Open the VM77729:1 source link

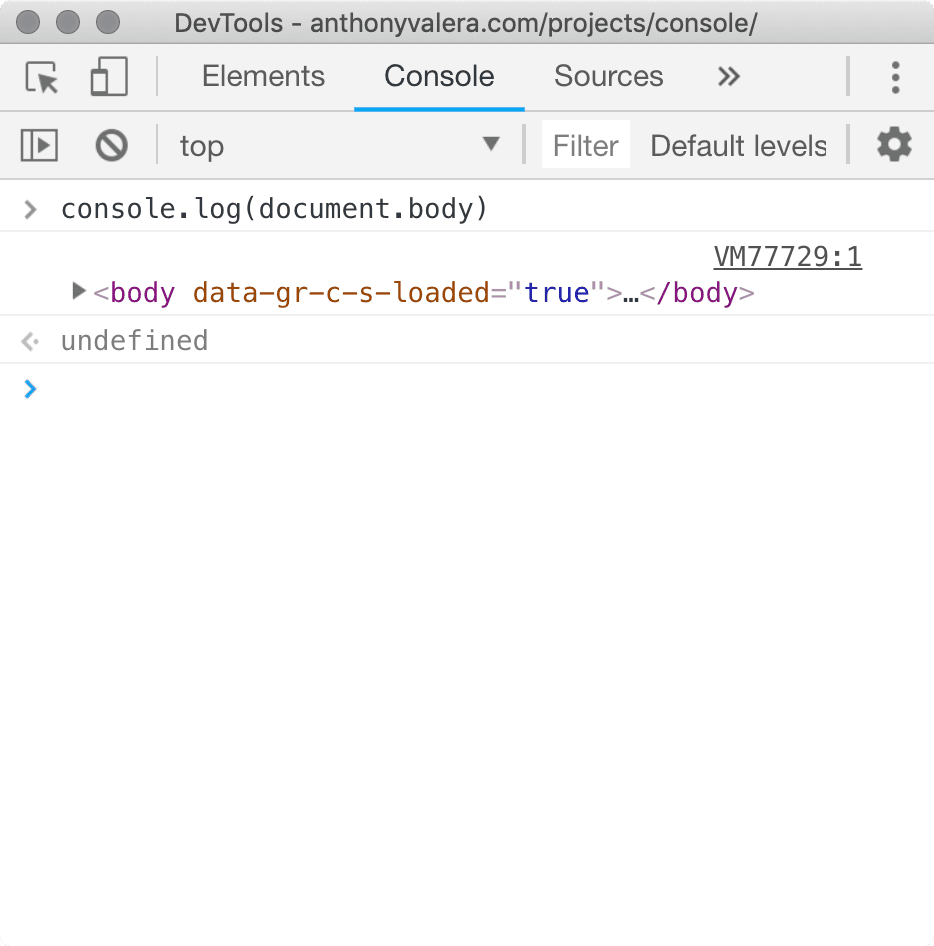tap(787, 257)
